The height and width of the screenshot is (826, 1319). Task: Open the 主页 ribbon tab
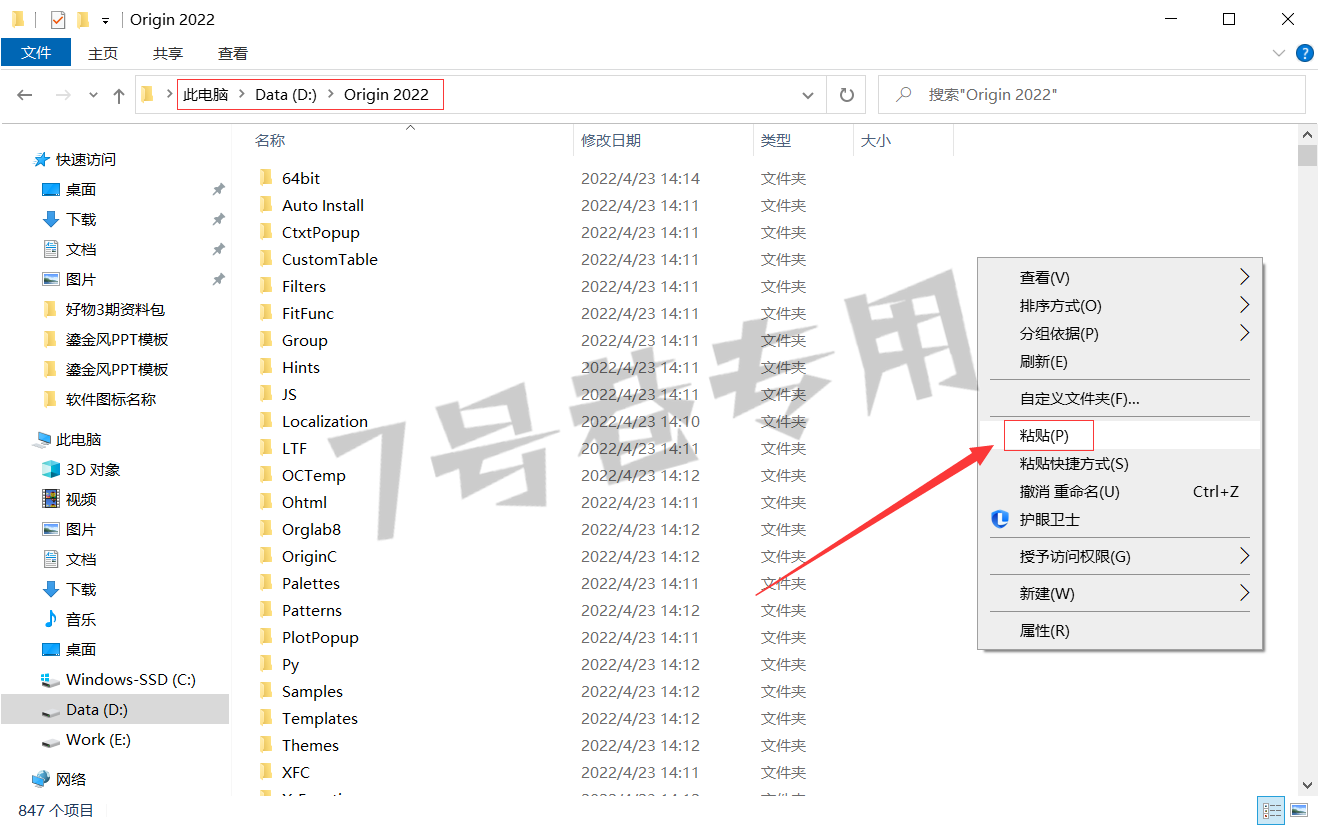[103, 53]
